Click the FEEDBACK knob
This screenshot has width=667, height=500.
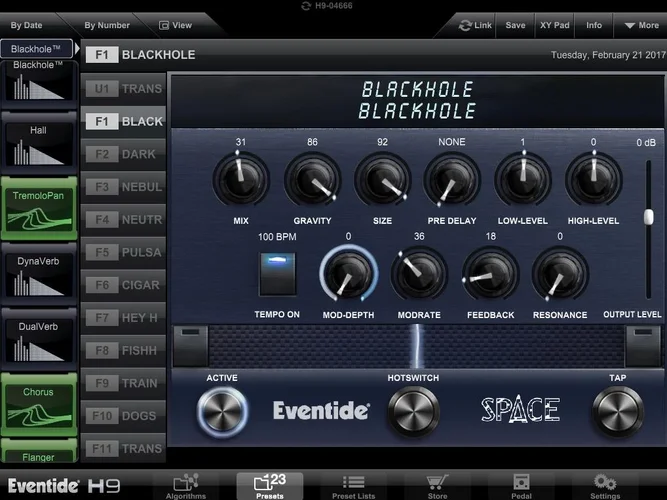(x=490, y=273)
